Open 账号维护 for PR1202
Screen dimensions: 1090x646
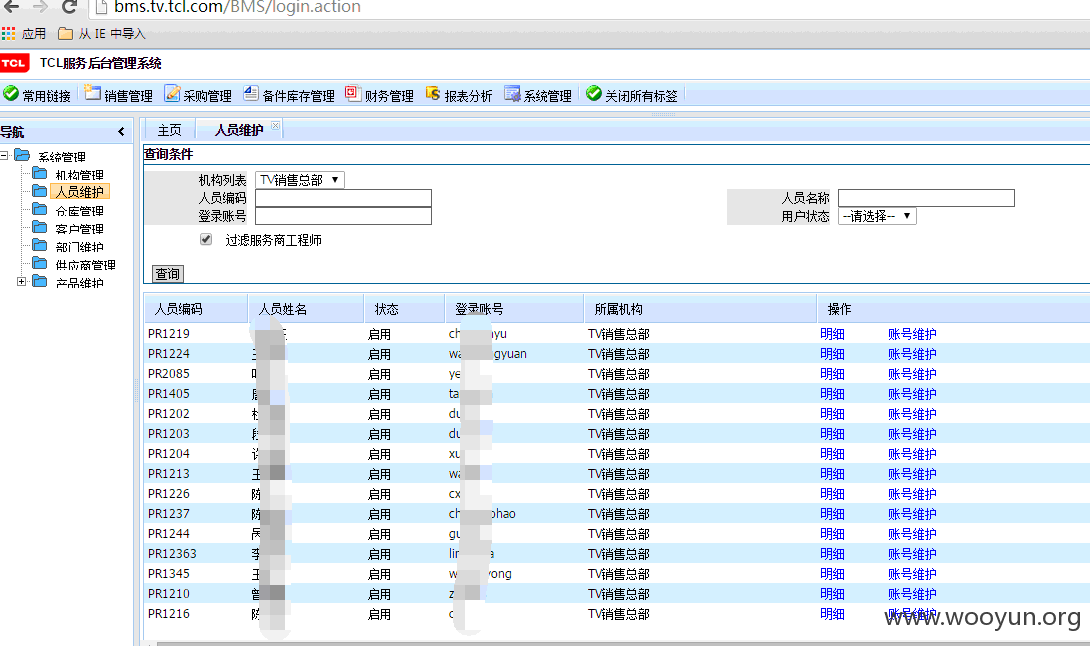pos(912,414)
